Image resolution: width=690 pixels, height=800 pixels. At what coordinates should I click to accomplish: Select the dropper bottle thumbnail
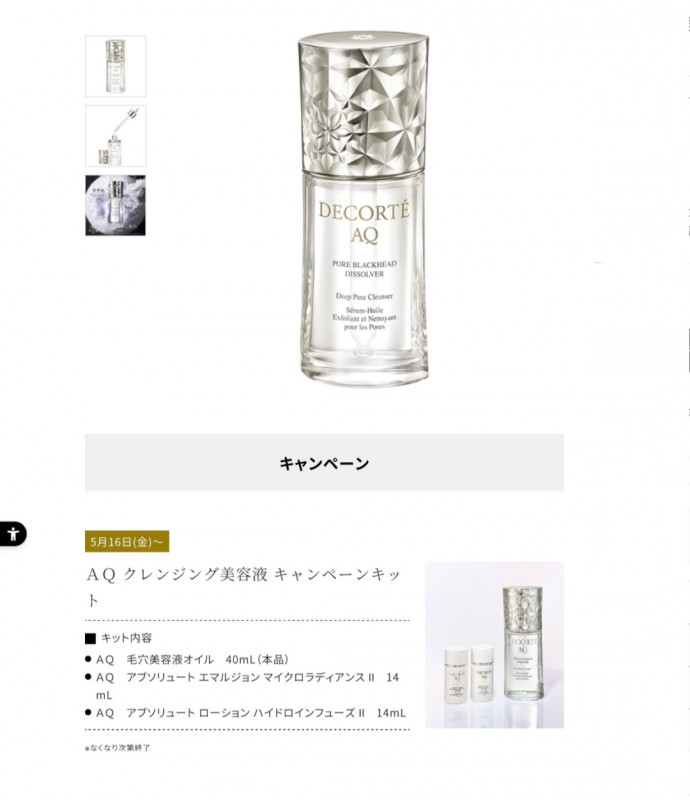(x=115, y=136)
